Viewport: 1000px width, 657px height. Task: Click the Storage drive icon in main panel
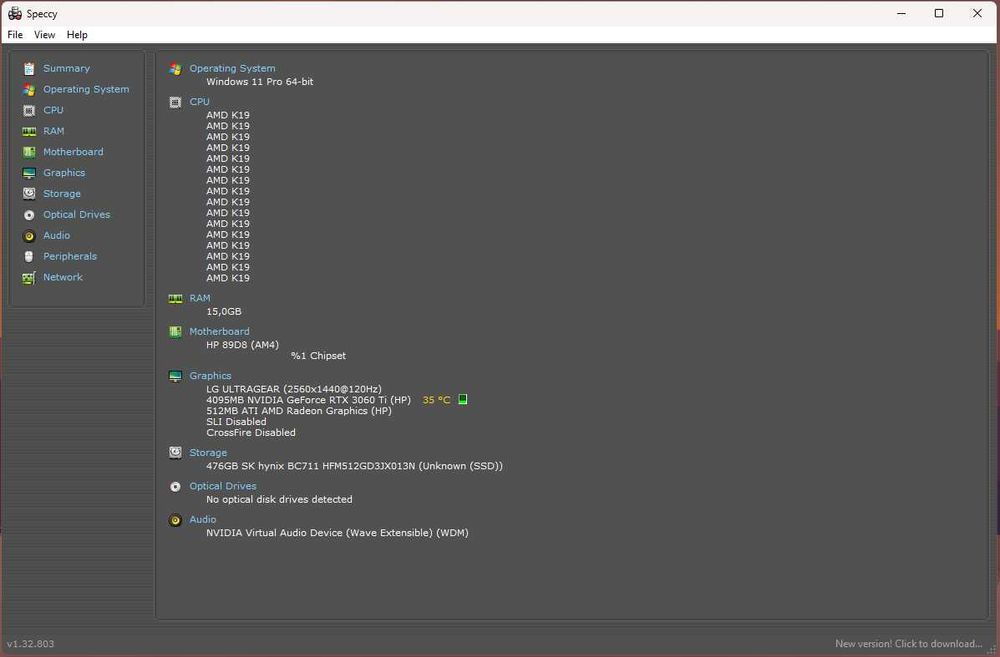pyautogui.click(x=175, y=453)
